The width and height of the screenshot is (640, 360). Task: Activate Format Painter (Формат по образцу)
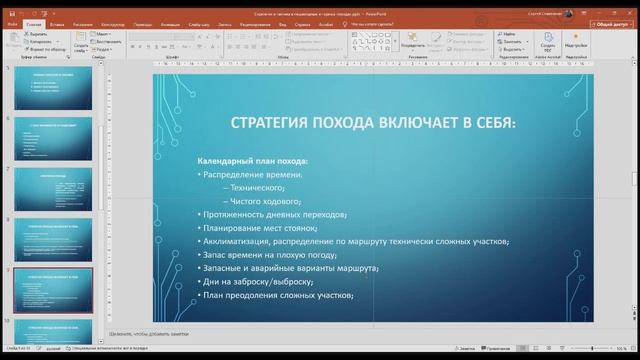pyautogui.click(x=44, y=49)
